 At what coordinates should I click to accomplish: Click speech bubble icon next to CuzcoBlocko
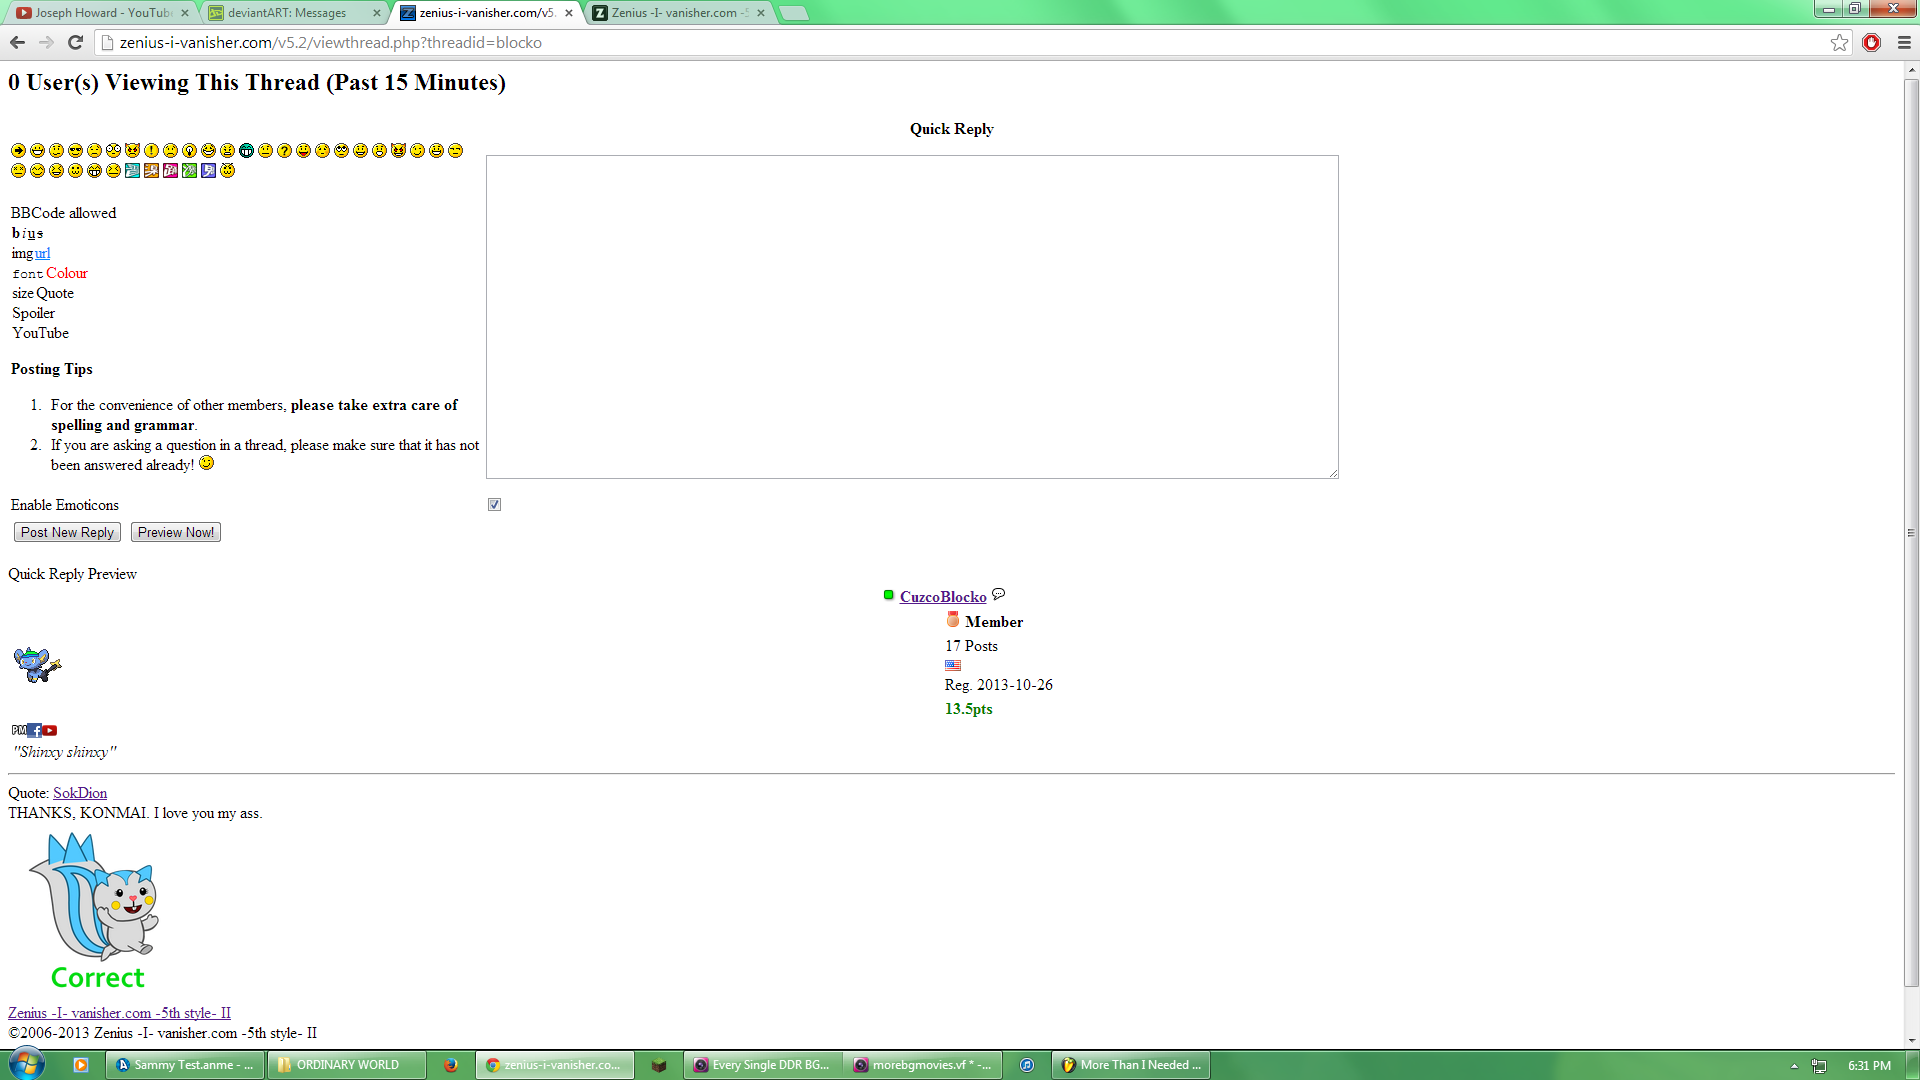(998, 594)
